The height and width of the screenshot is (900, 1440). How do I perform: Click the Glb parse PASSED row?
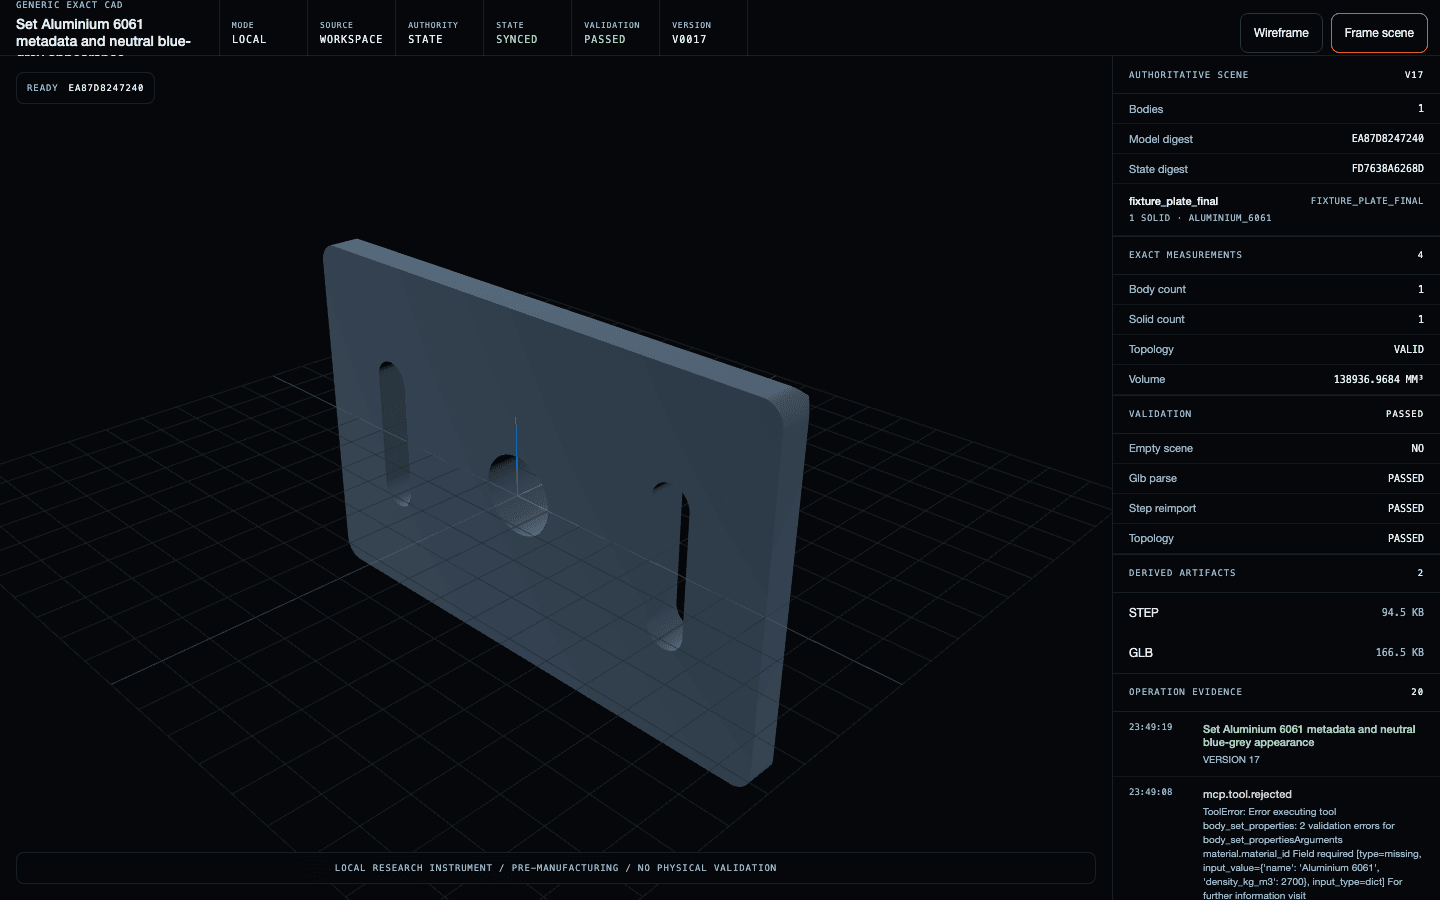coord(1276,478)
